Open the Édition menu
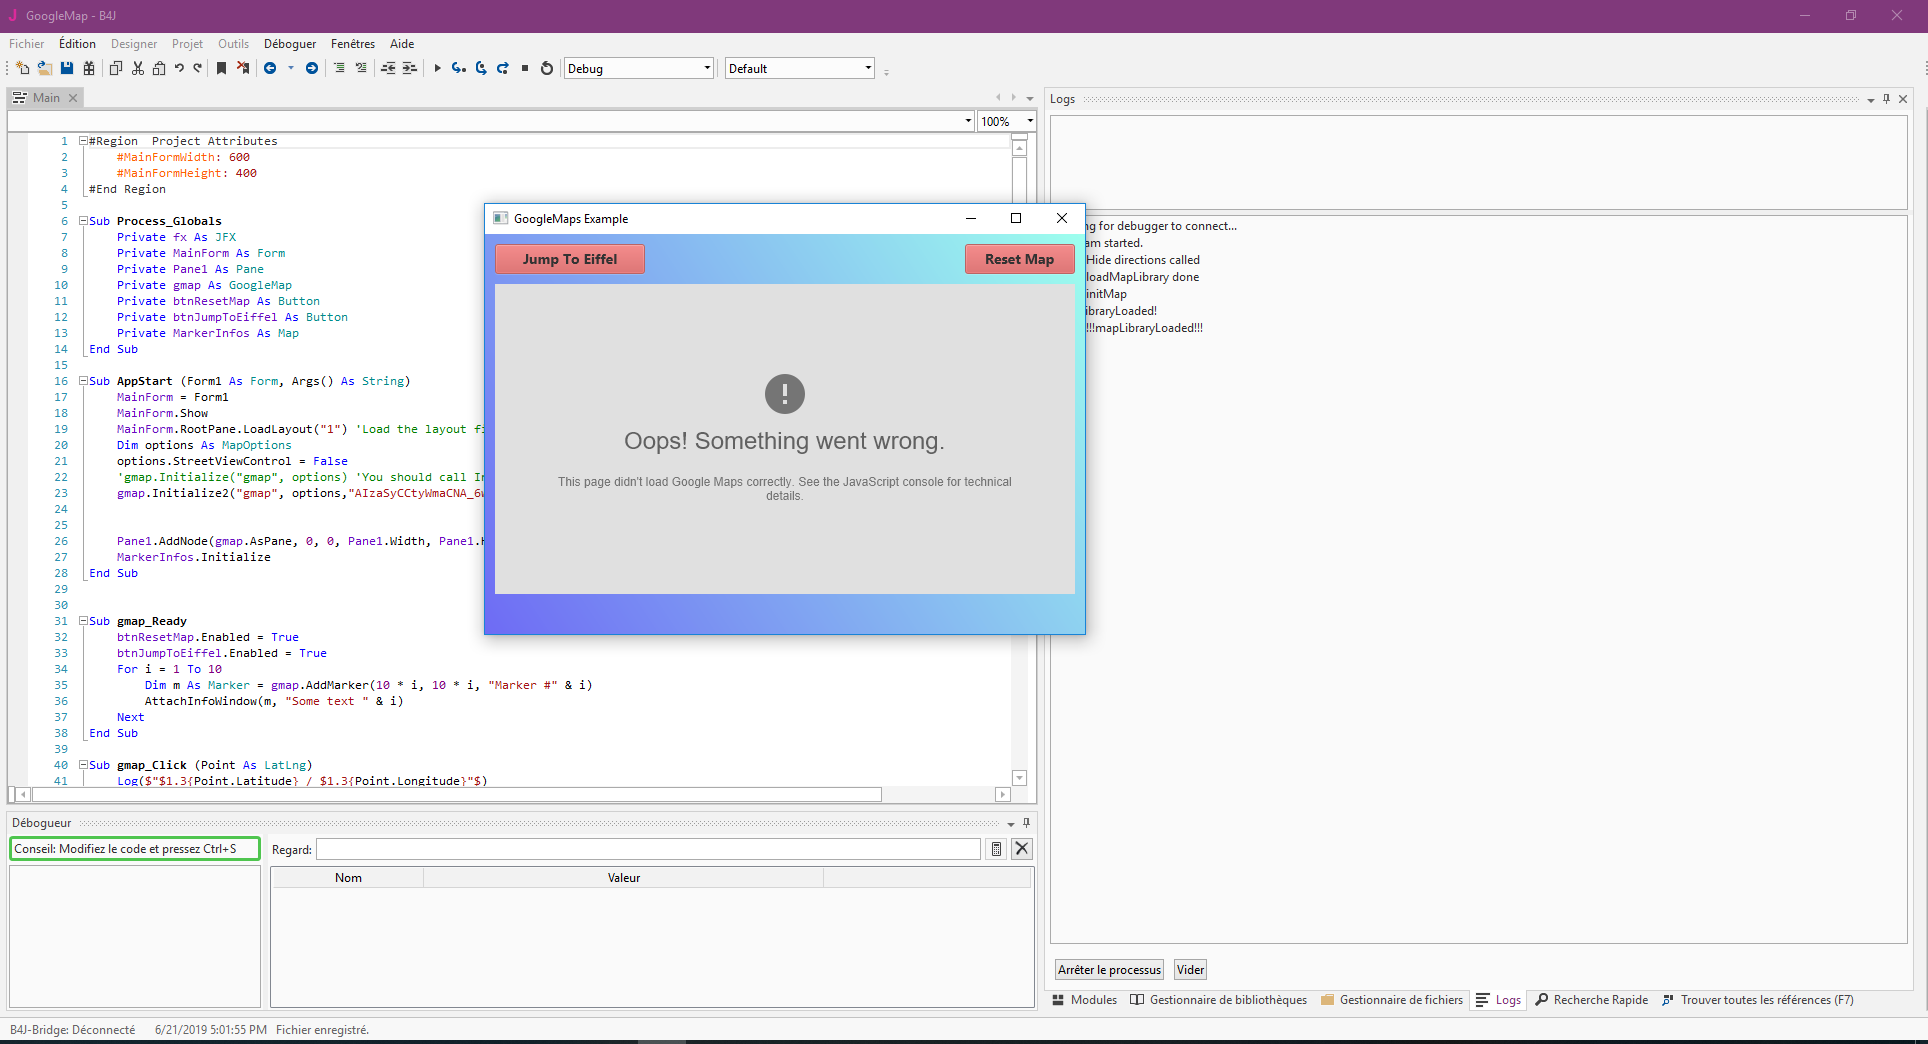This screenshot has height=1044, width=1928. (77, 44)
